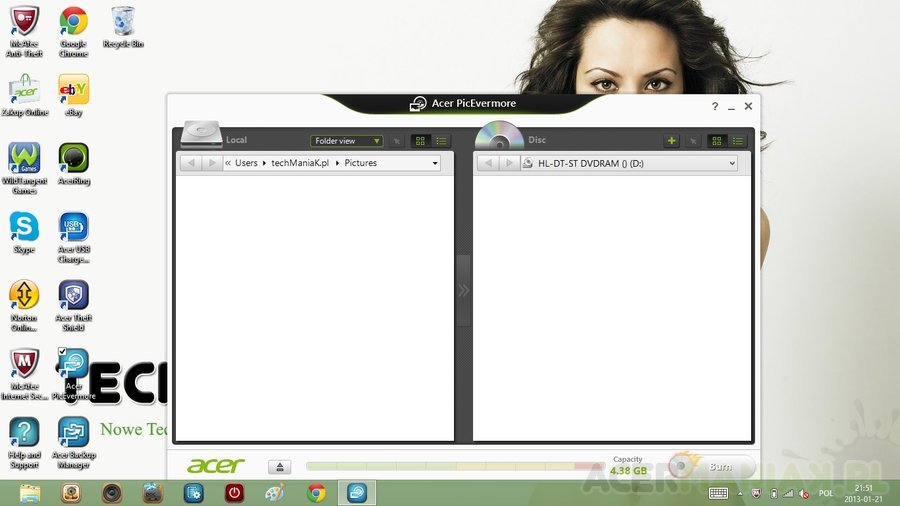Open the Folder view dropdown
Image resolution: width=900 pixels, height=506 pixels.
click(x=346, y=141)
